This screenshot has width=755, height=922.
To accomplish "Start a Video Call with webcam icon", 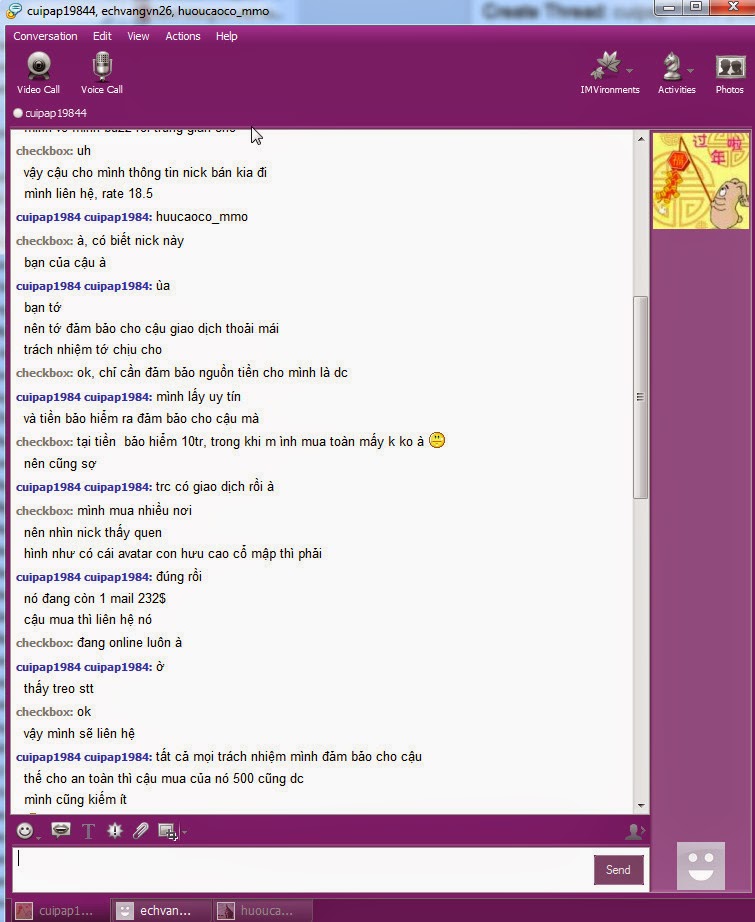I will (38, 73).
